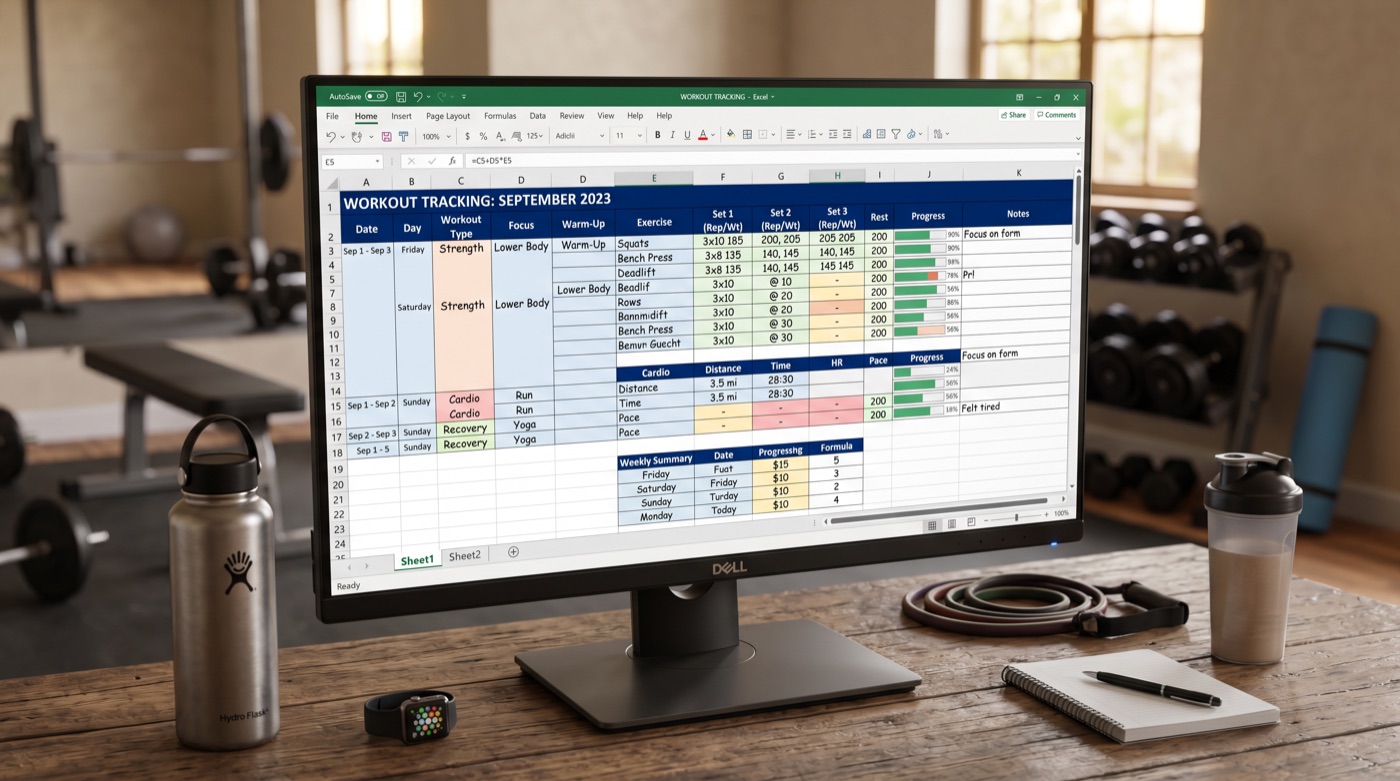Viewport: 1400px width, 781px height.
Task: Collapse the ribbon with the chevron
Action: pos(1078,138)
